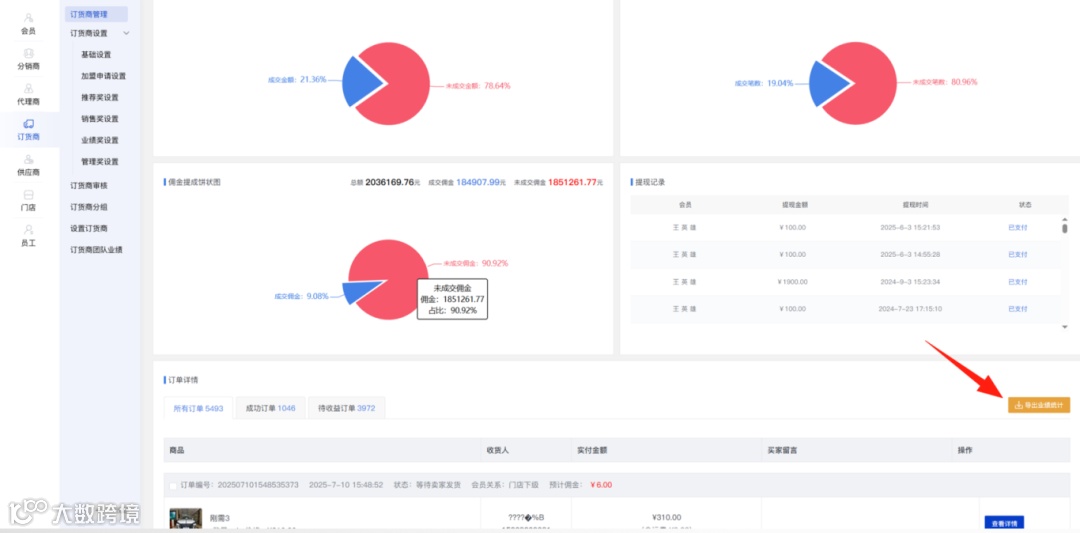Viewport: 1080px width, 533px height.
Task: Click the withdrawal records scrollbar thumb
Action: 1064,229
